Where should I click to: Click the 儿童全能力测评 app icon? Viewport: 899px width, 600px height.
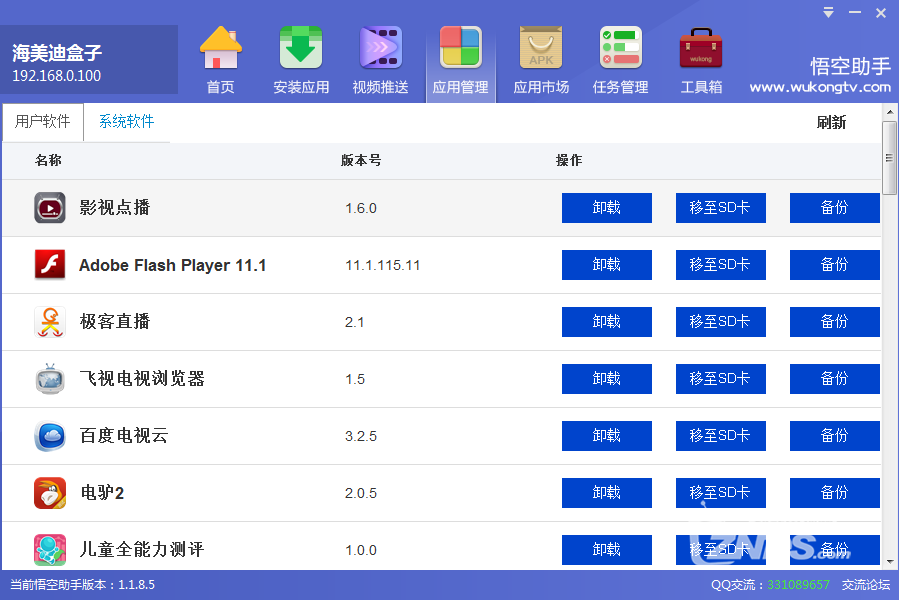(50, 550)
